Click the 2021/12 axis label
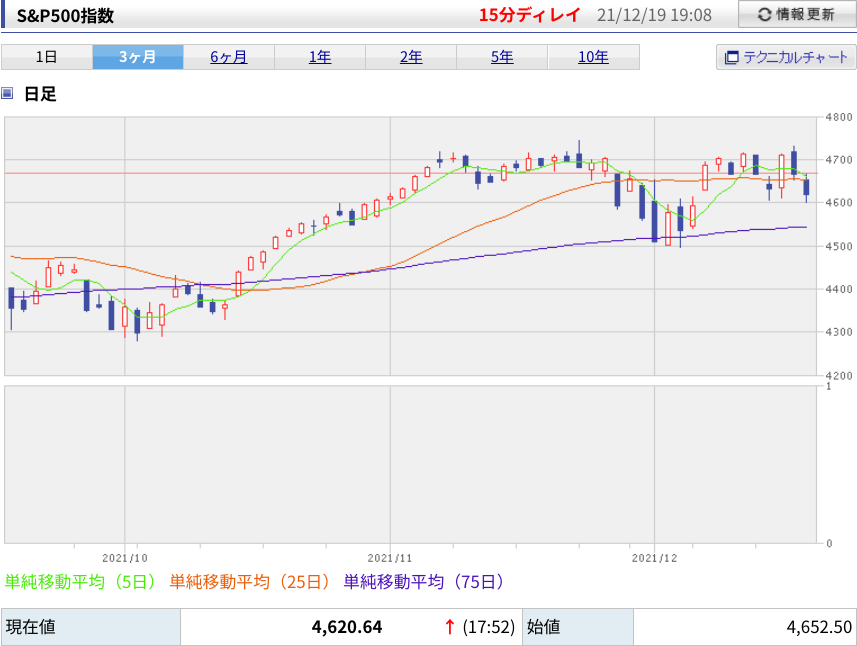 coord(654,558)
